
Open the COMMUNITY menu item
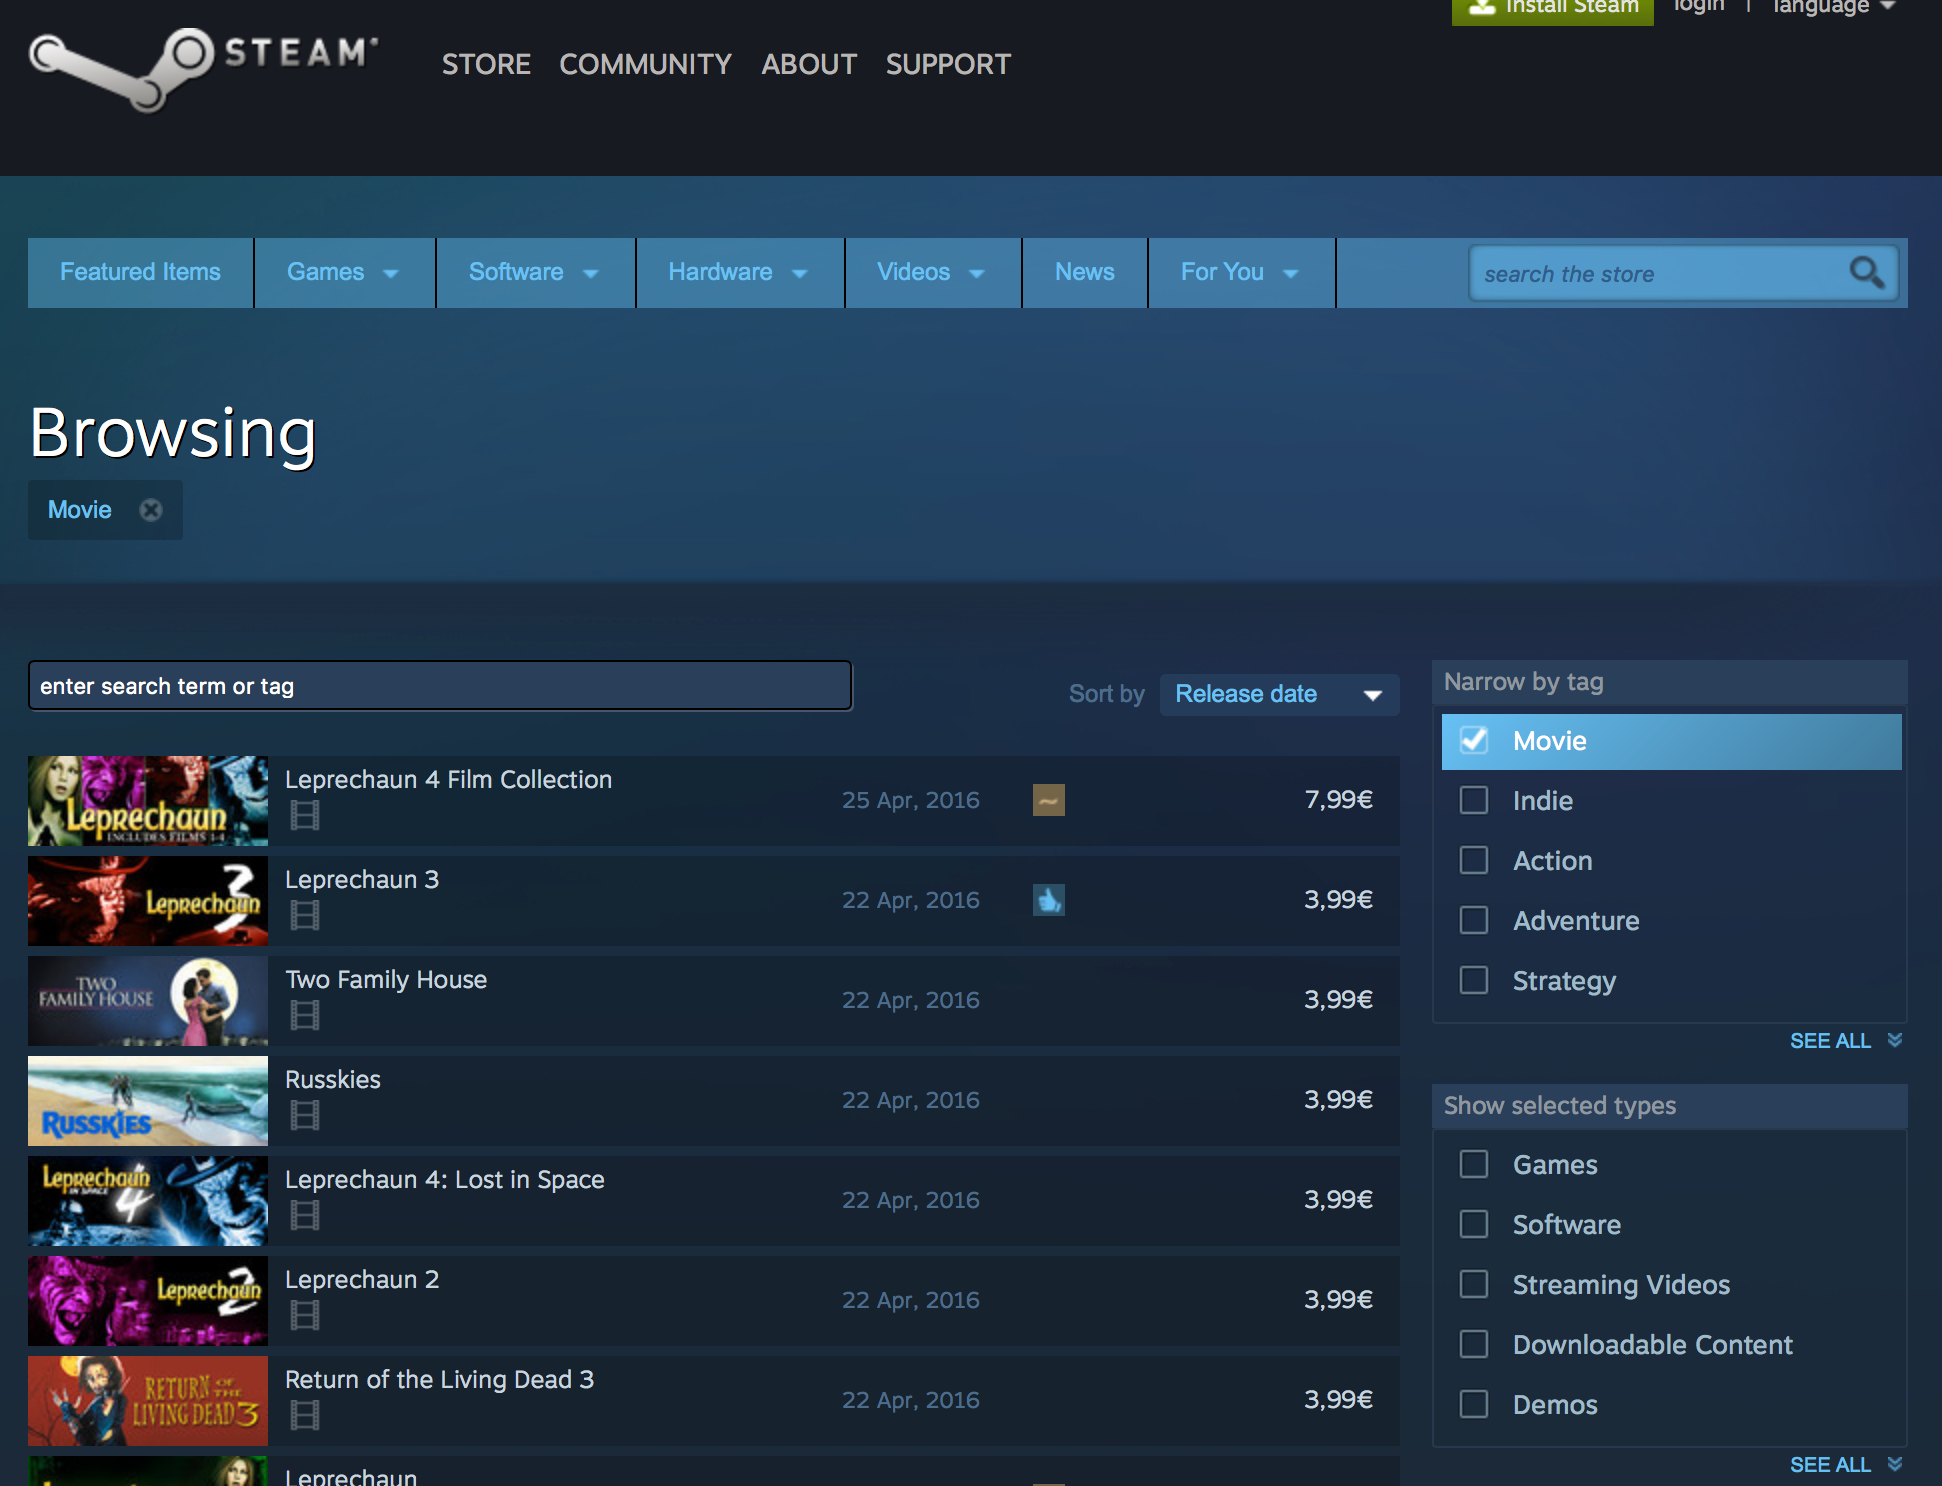[x=645, y=64]
